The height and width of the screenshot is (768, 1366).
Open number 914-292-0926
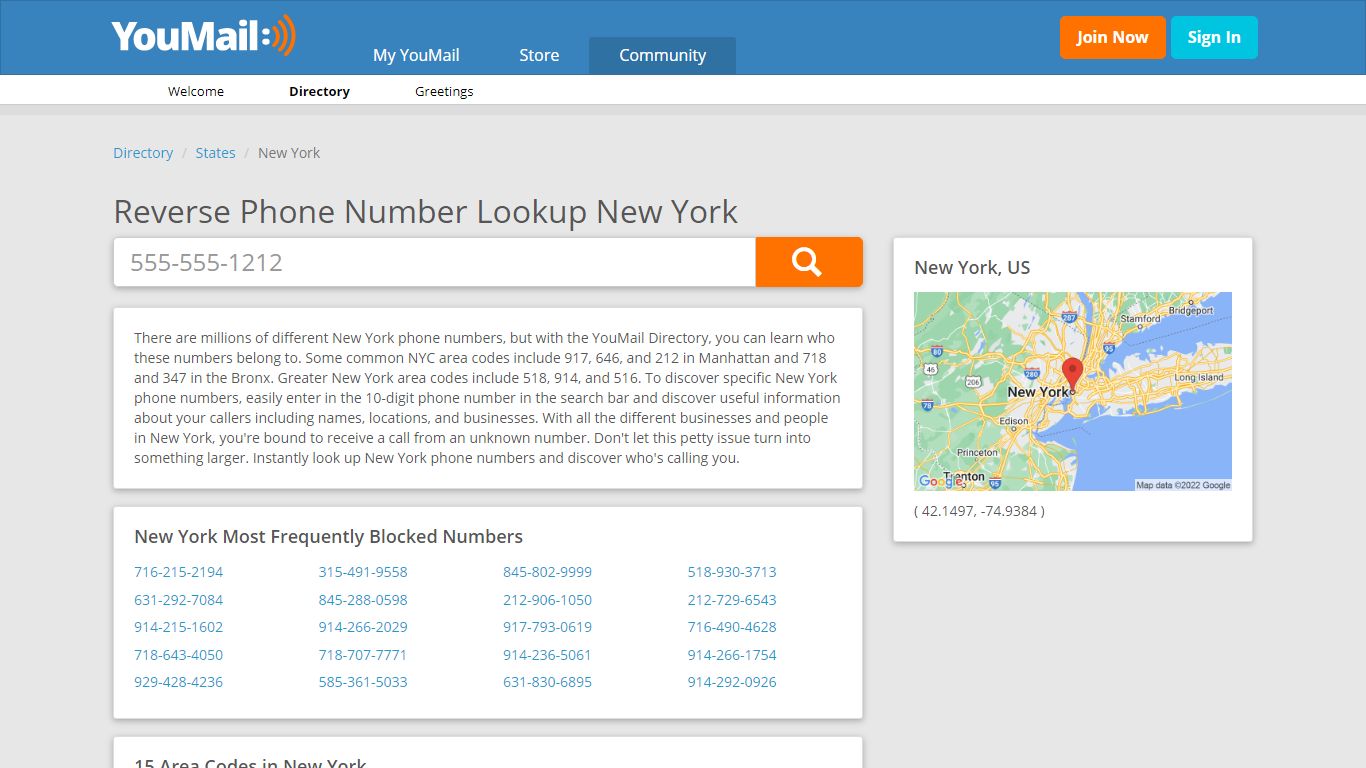tap(732, 682)
